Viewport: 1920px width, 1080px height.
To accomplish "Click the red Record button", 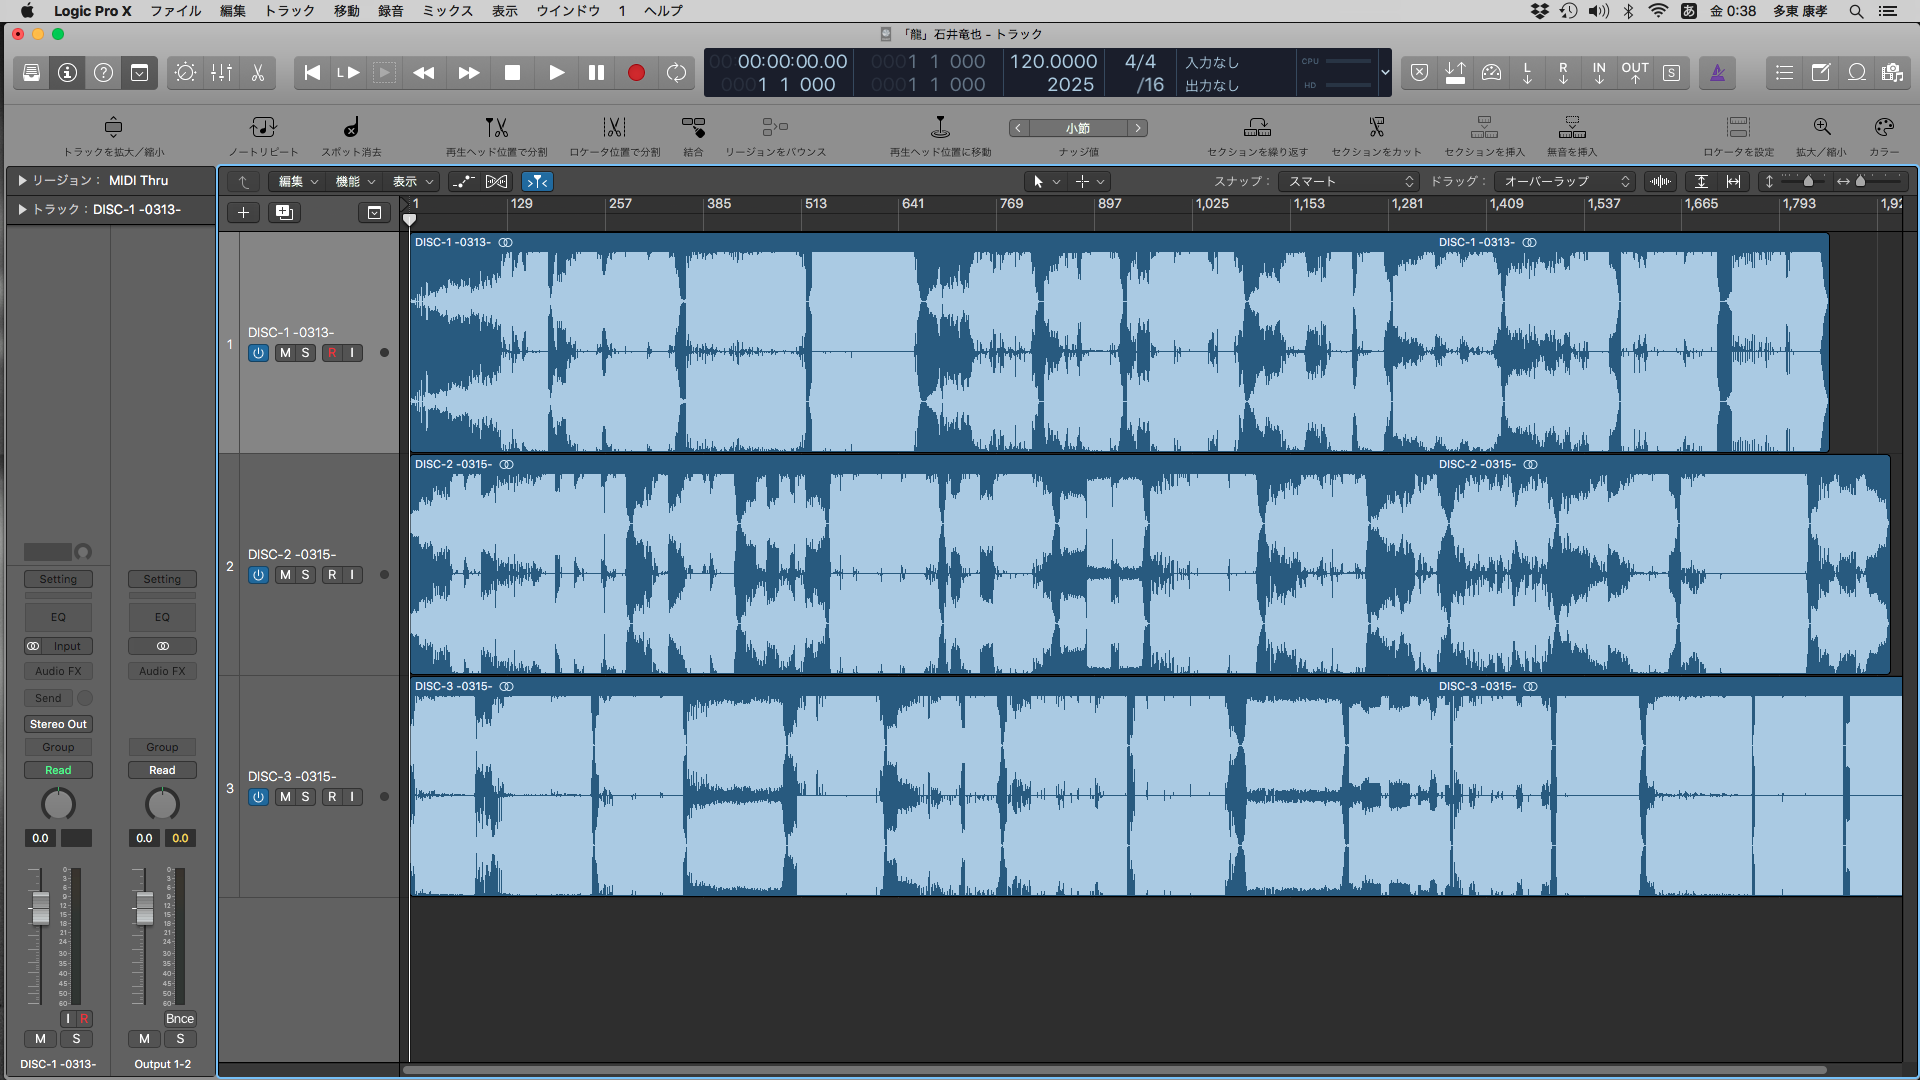I will click(636, 73).
